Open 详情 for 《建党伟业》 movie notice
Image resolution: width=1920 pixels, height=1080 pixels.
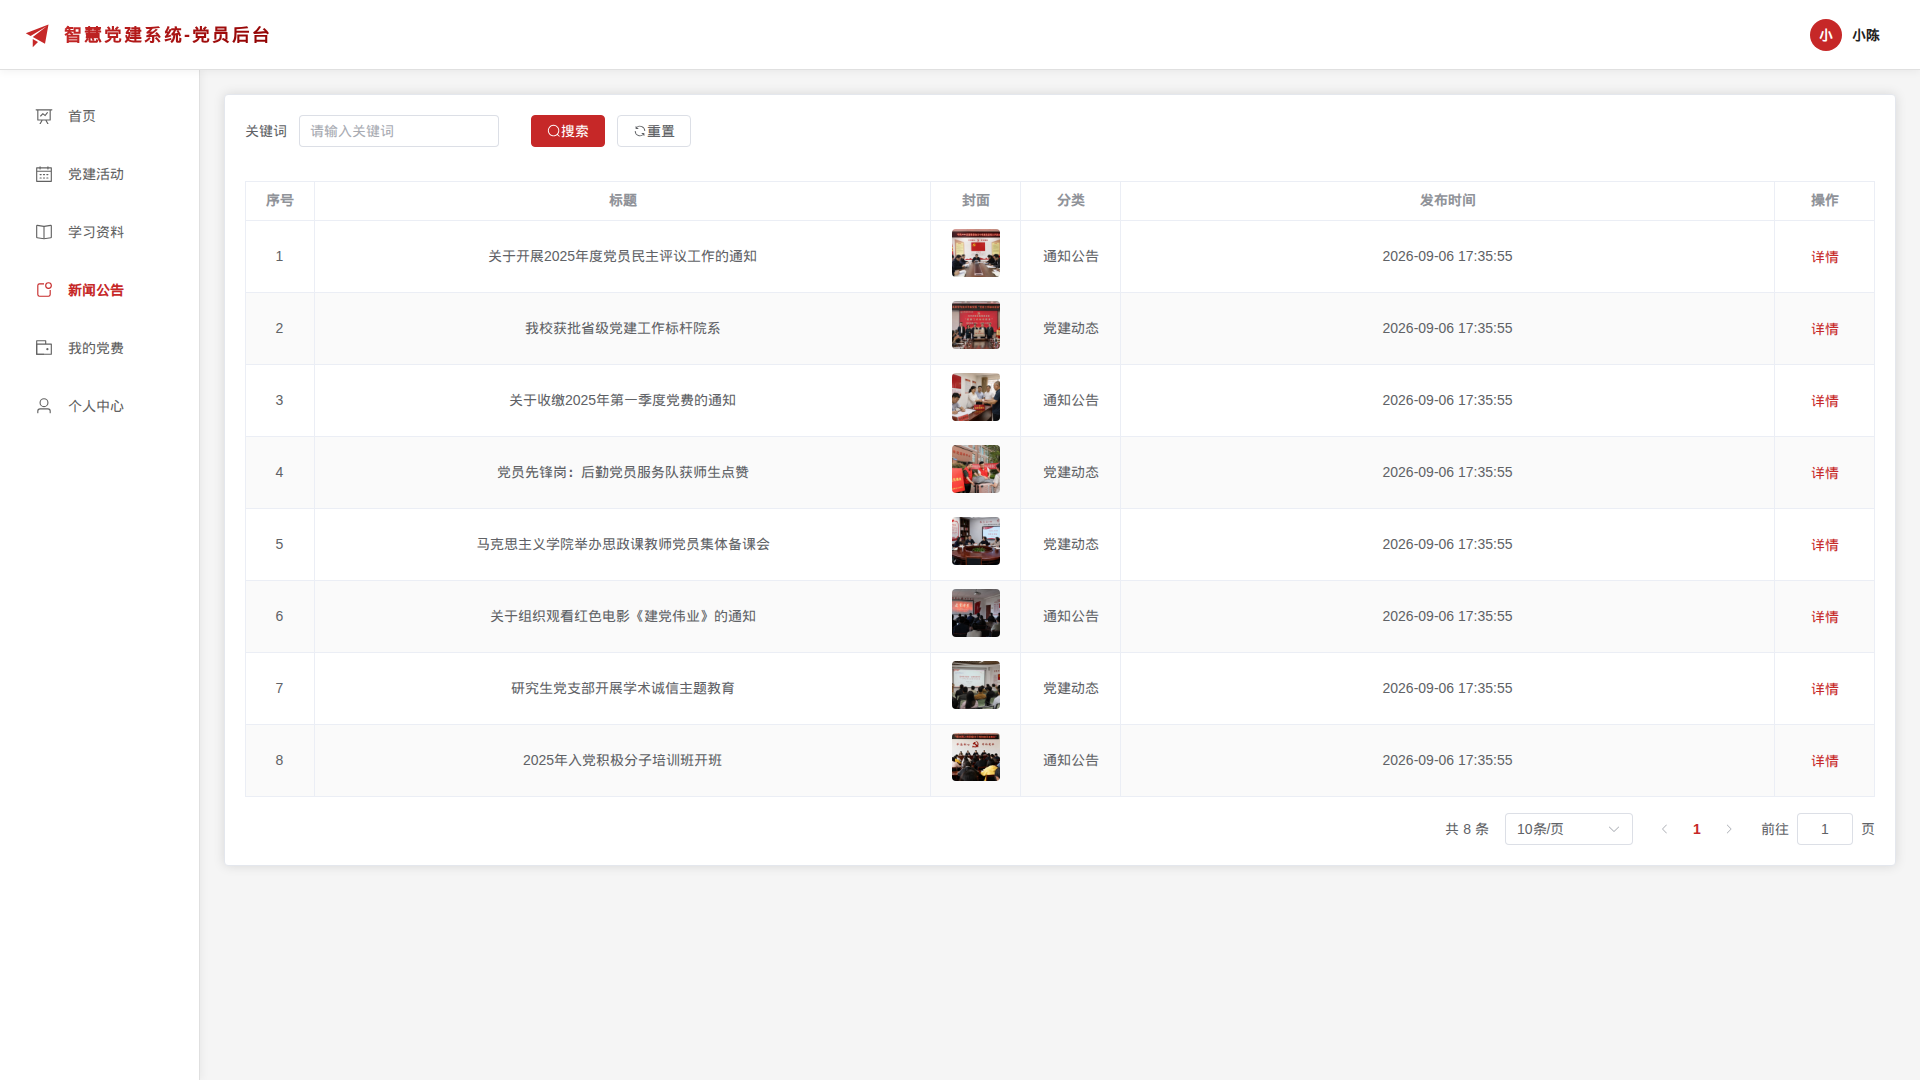coord(1825,617)
